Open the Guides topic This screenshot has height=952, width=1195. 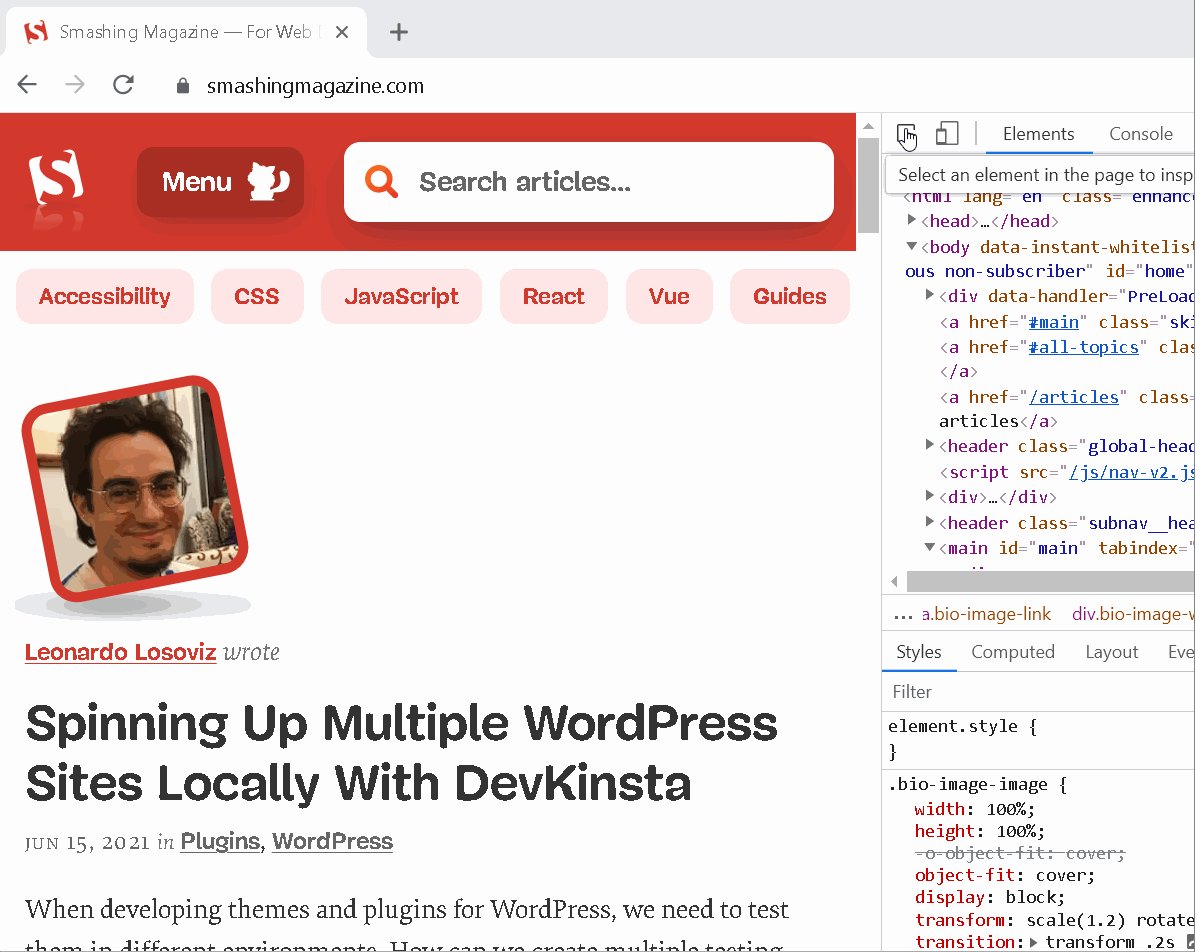(790, 296)
